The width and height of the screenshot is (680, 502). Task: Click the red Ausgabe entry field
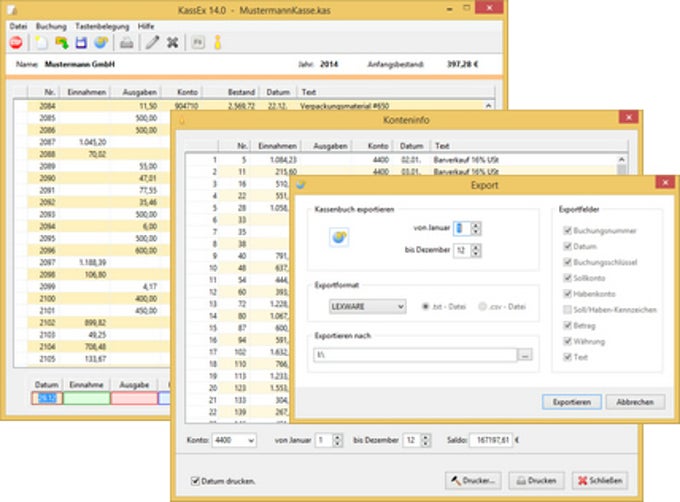134,398
